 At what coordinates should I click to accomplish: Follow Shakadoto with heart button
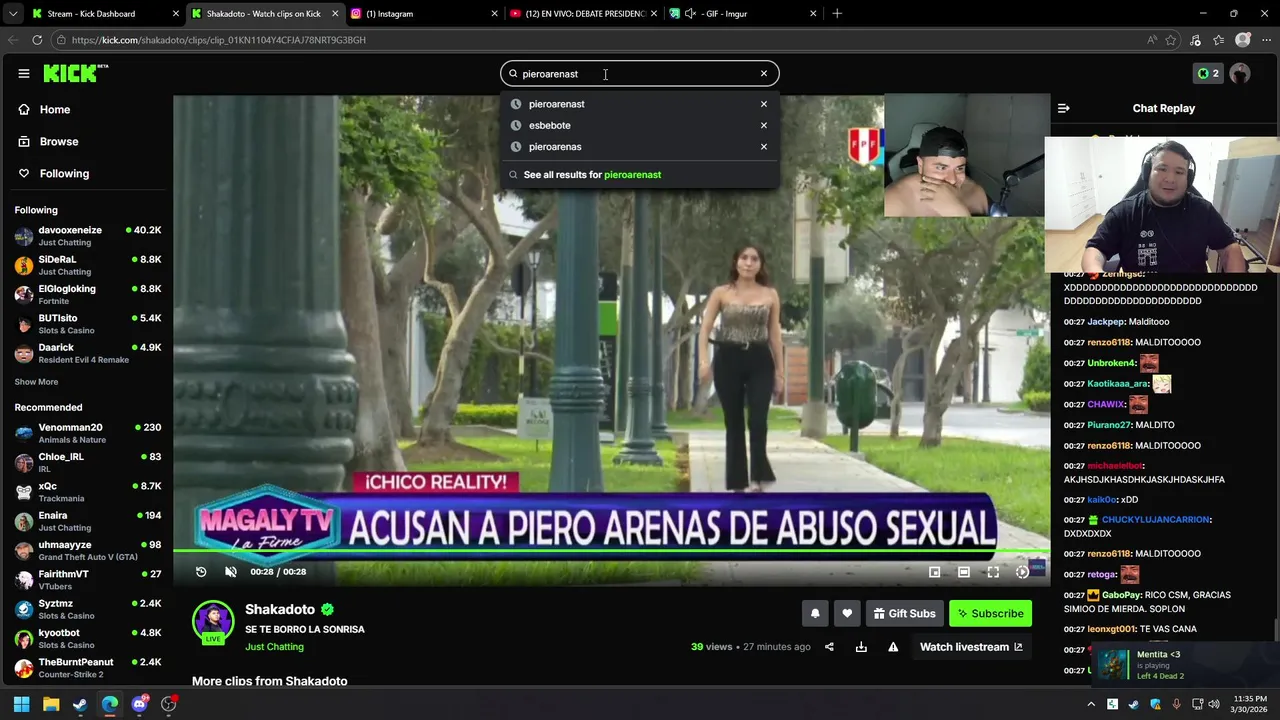coord(847,613)
